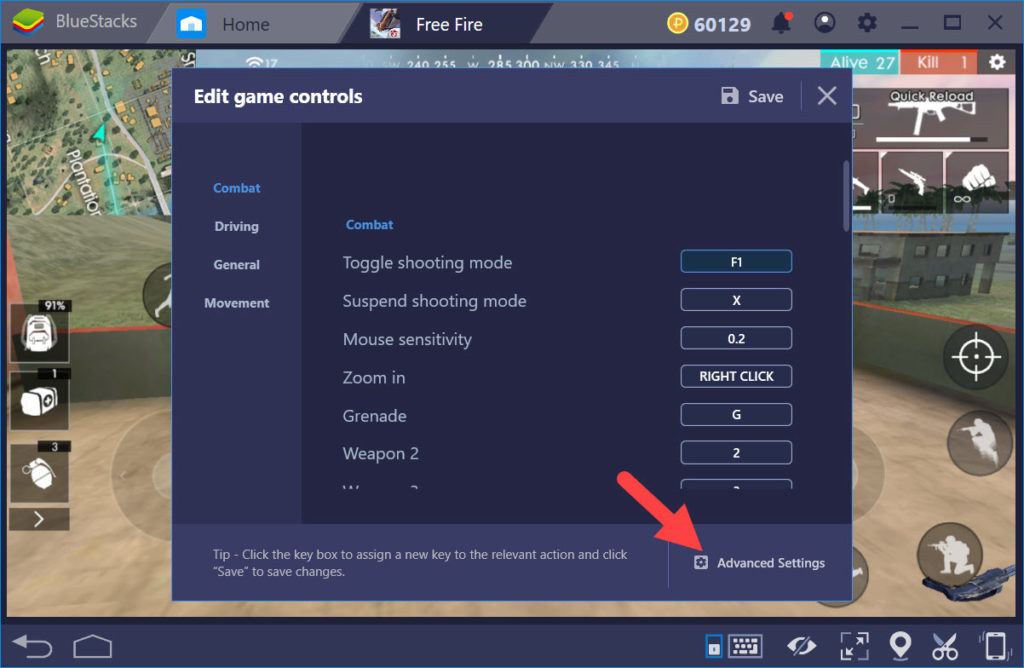Open the user account icon

[824, 22]
